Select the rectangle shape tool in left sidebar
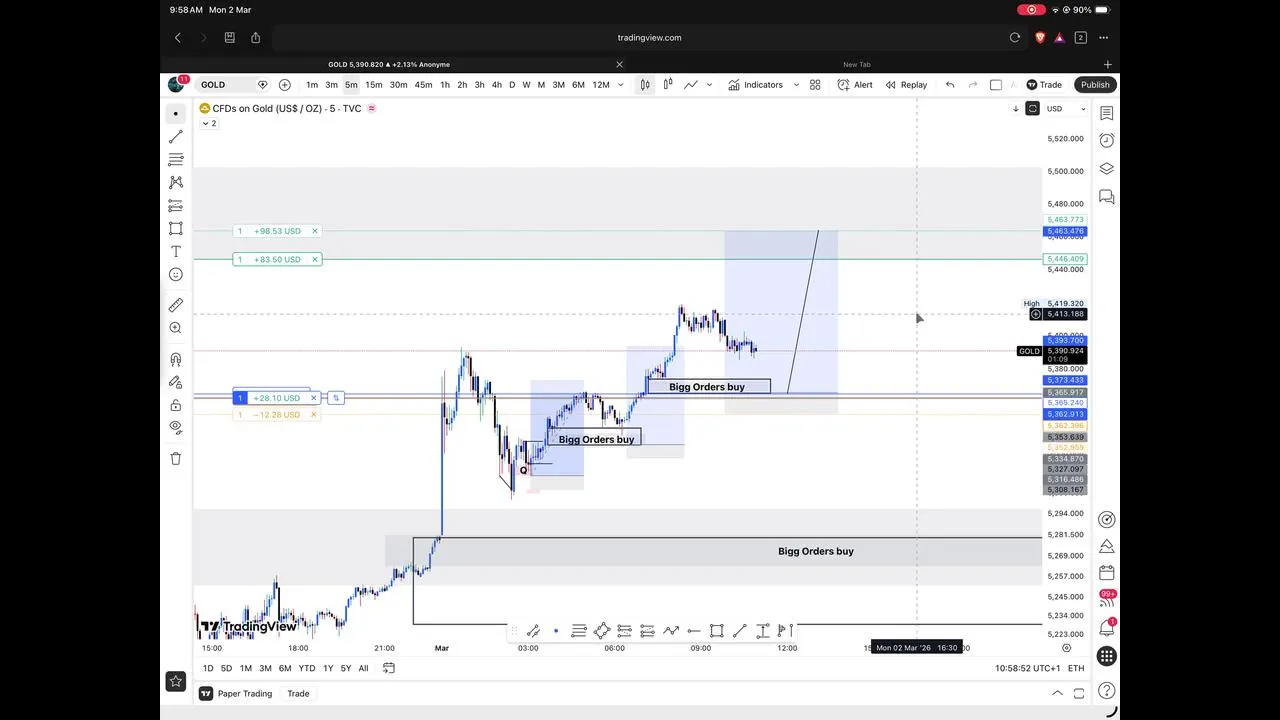Screen dimensions: 1280x720 pyautogui.click(x=176, y=228)
